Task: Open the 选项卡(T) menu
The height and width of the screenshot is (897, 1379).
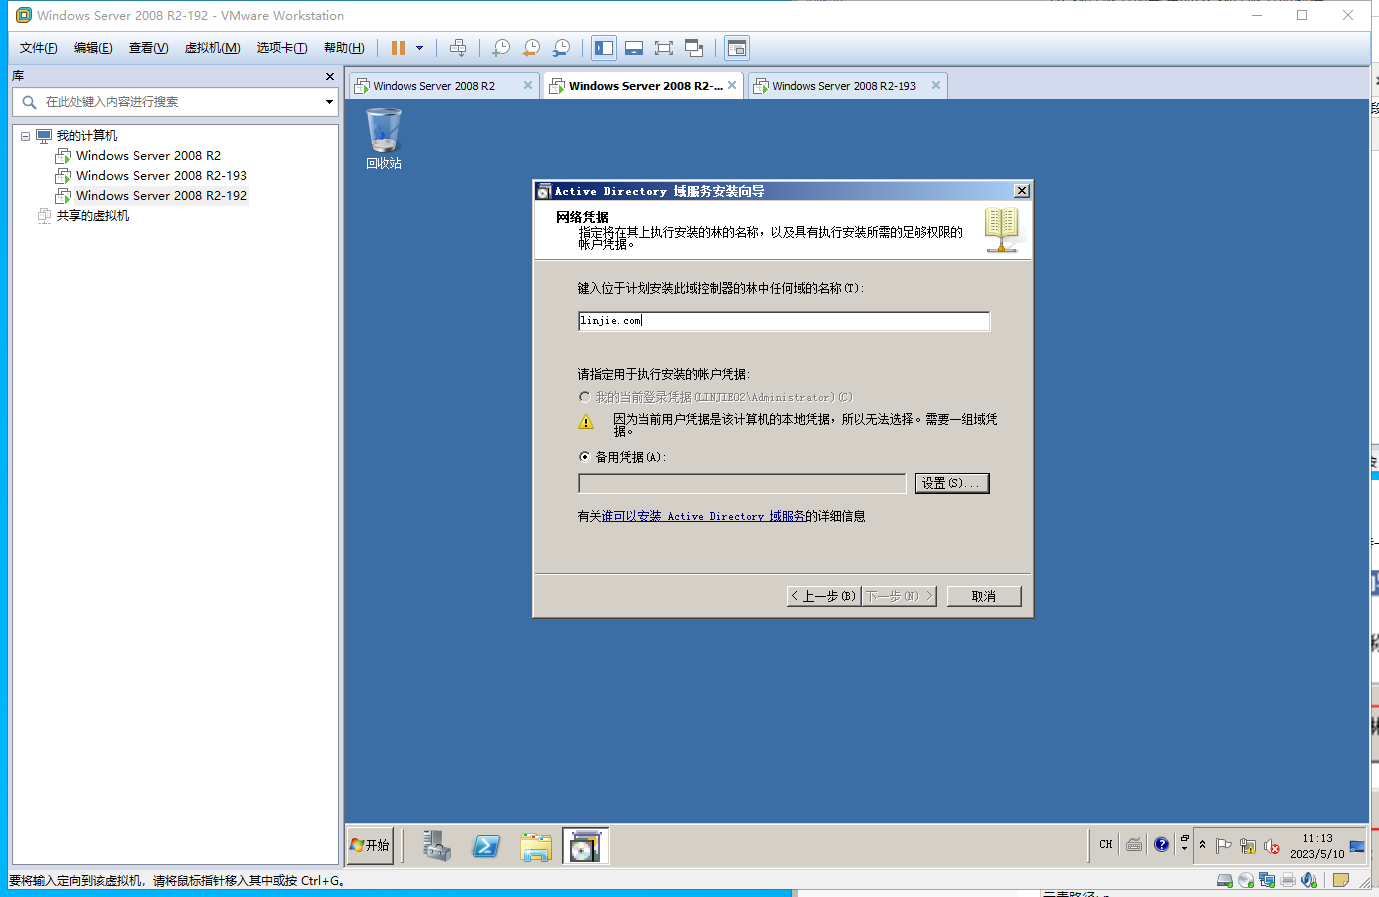Action: point(282,48)
